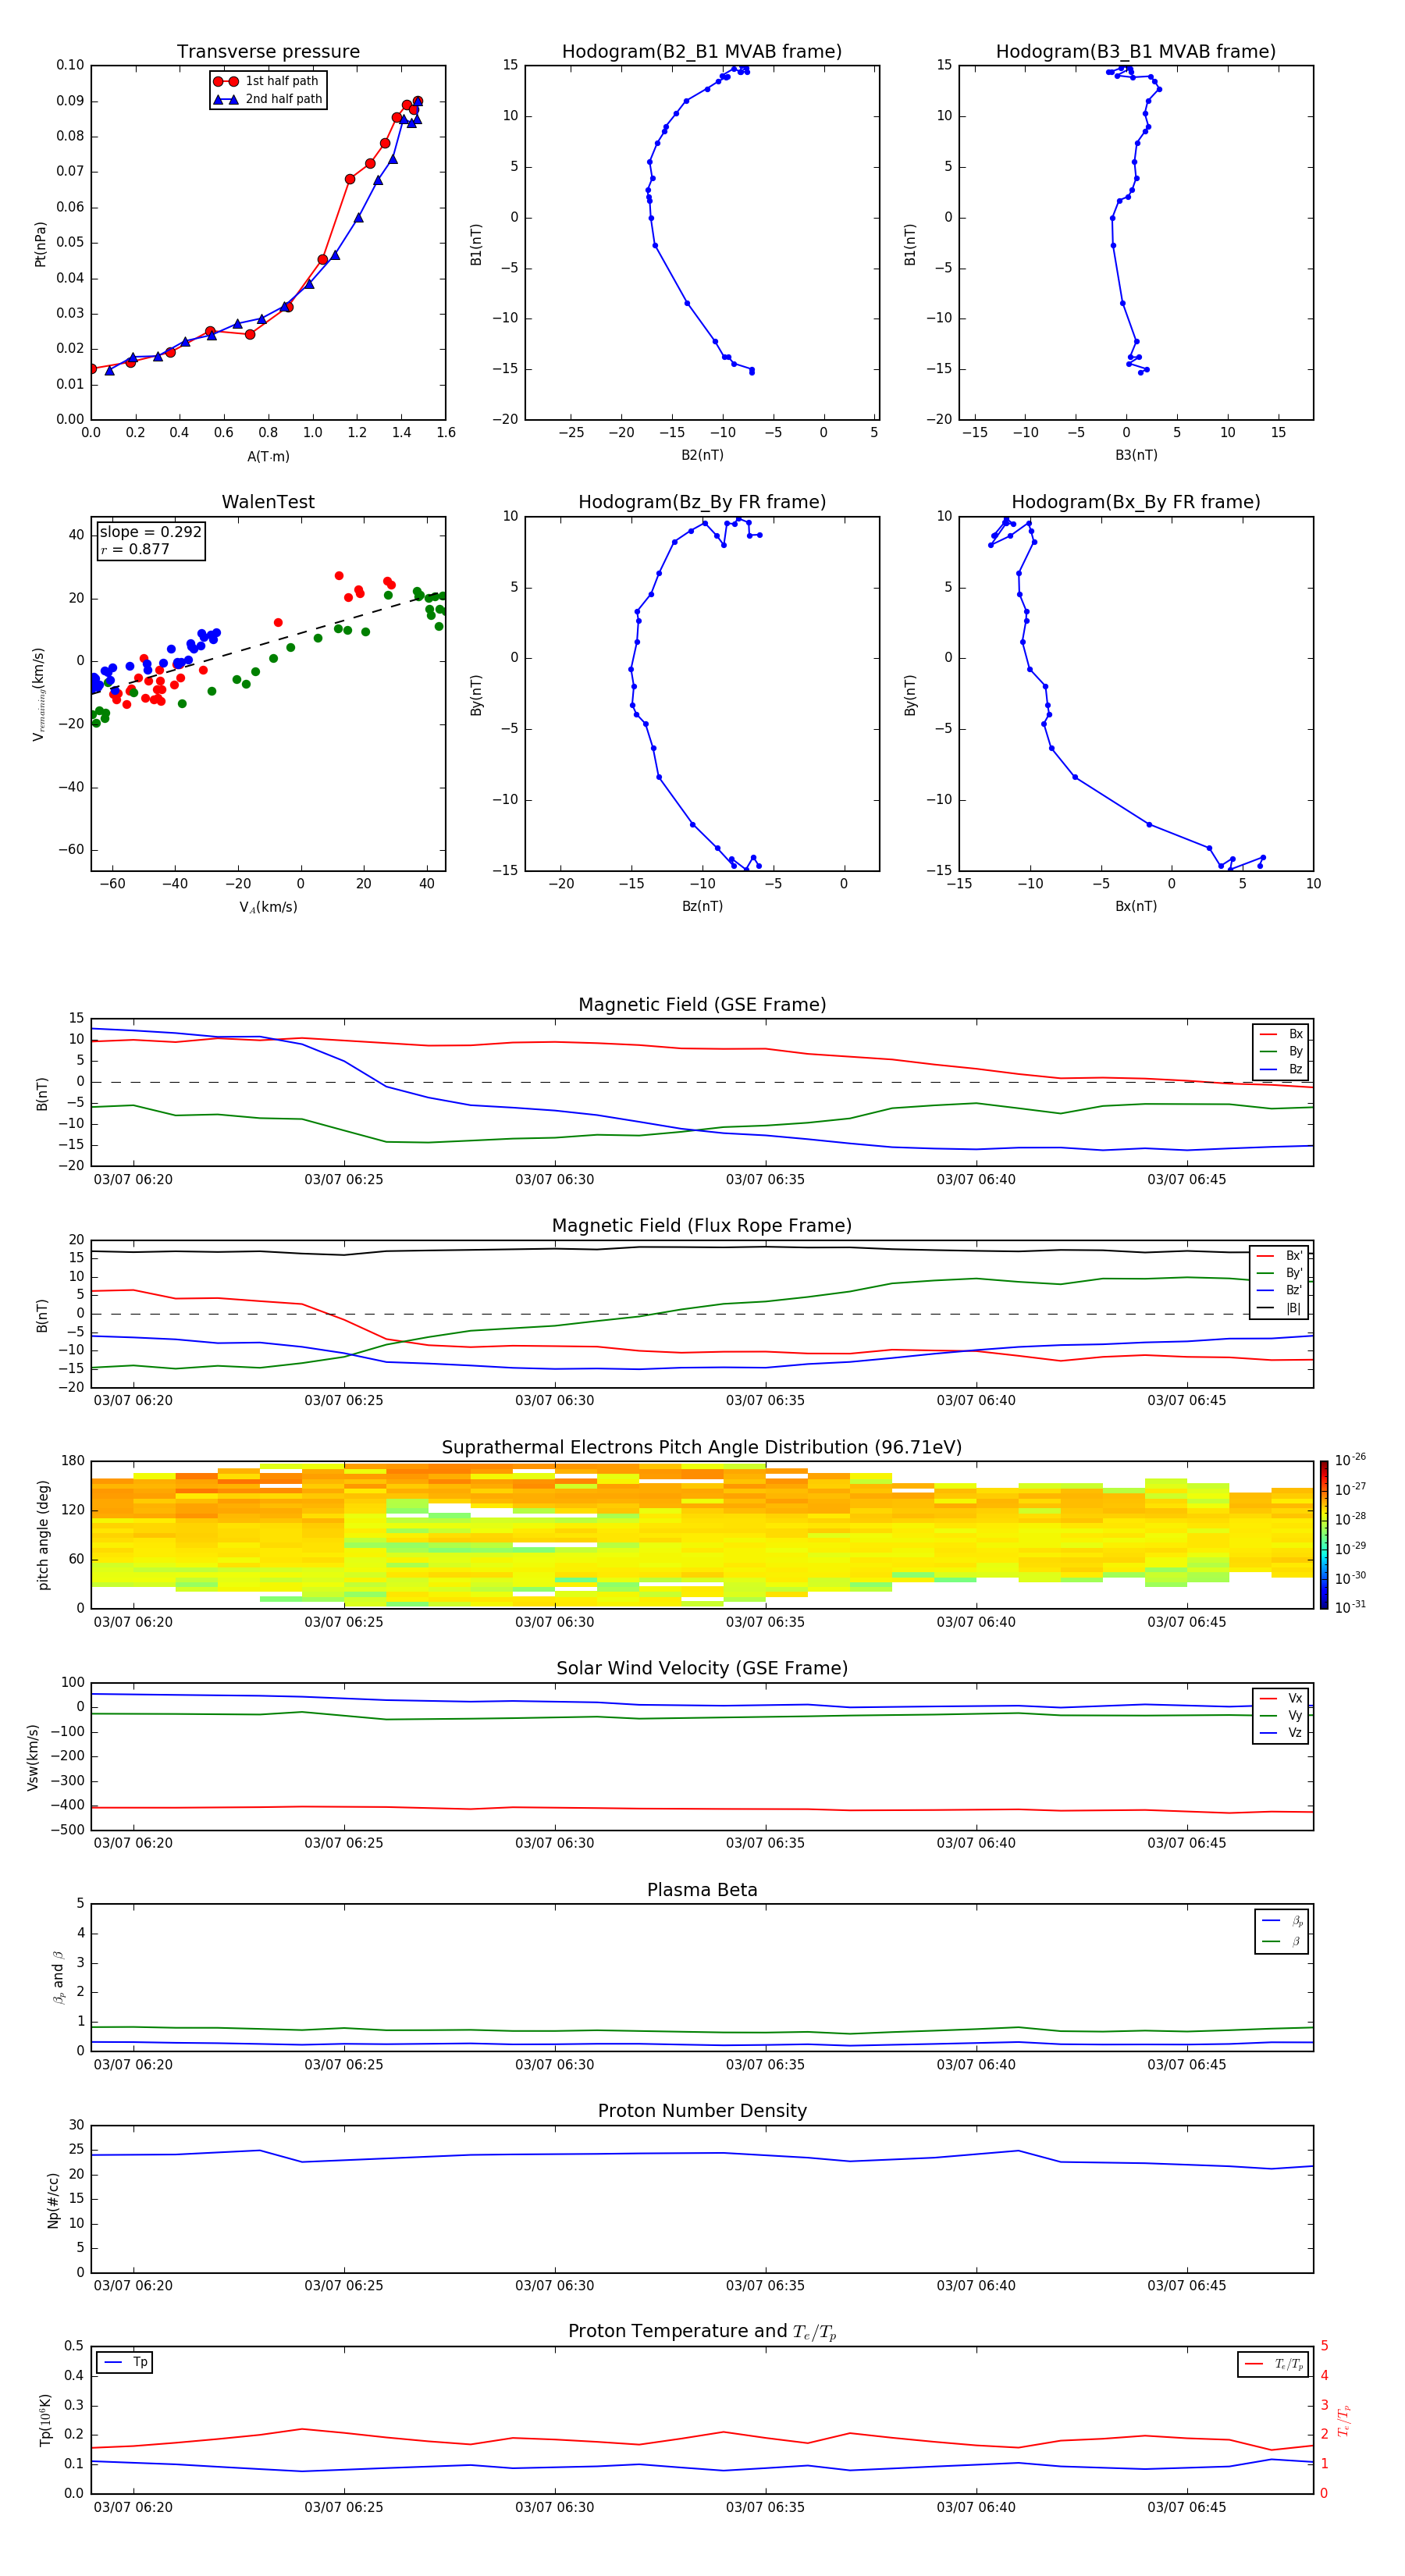Screen dimensions: 1405x2576
Task: Click the 'Solar Wind Velocity (GSE Frame)' title
Action: 701,1668
